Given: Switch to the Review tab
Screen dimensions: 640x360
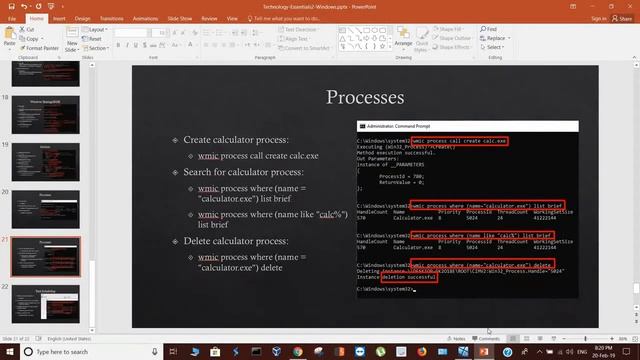Looking at the screenshot, I should click(209, 19).
